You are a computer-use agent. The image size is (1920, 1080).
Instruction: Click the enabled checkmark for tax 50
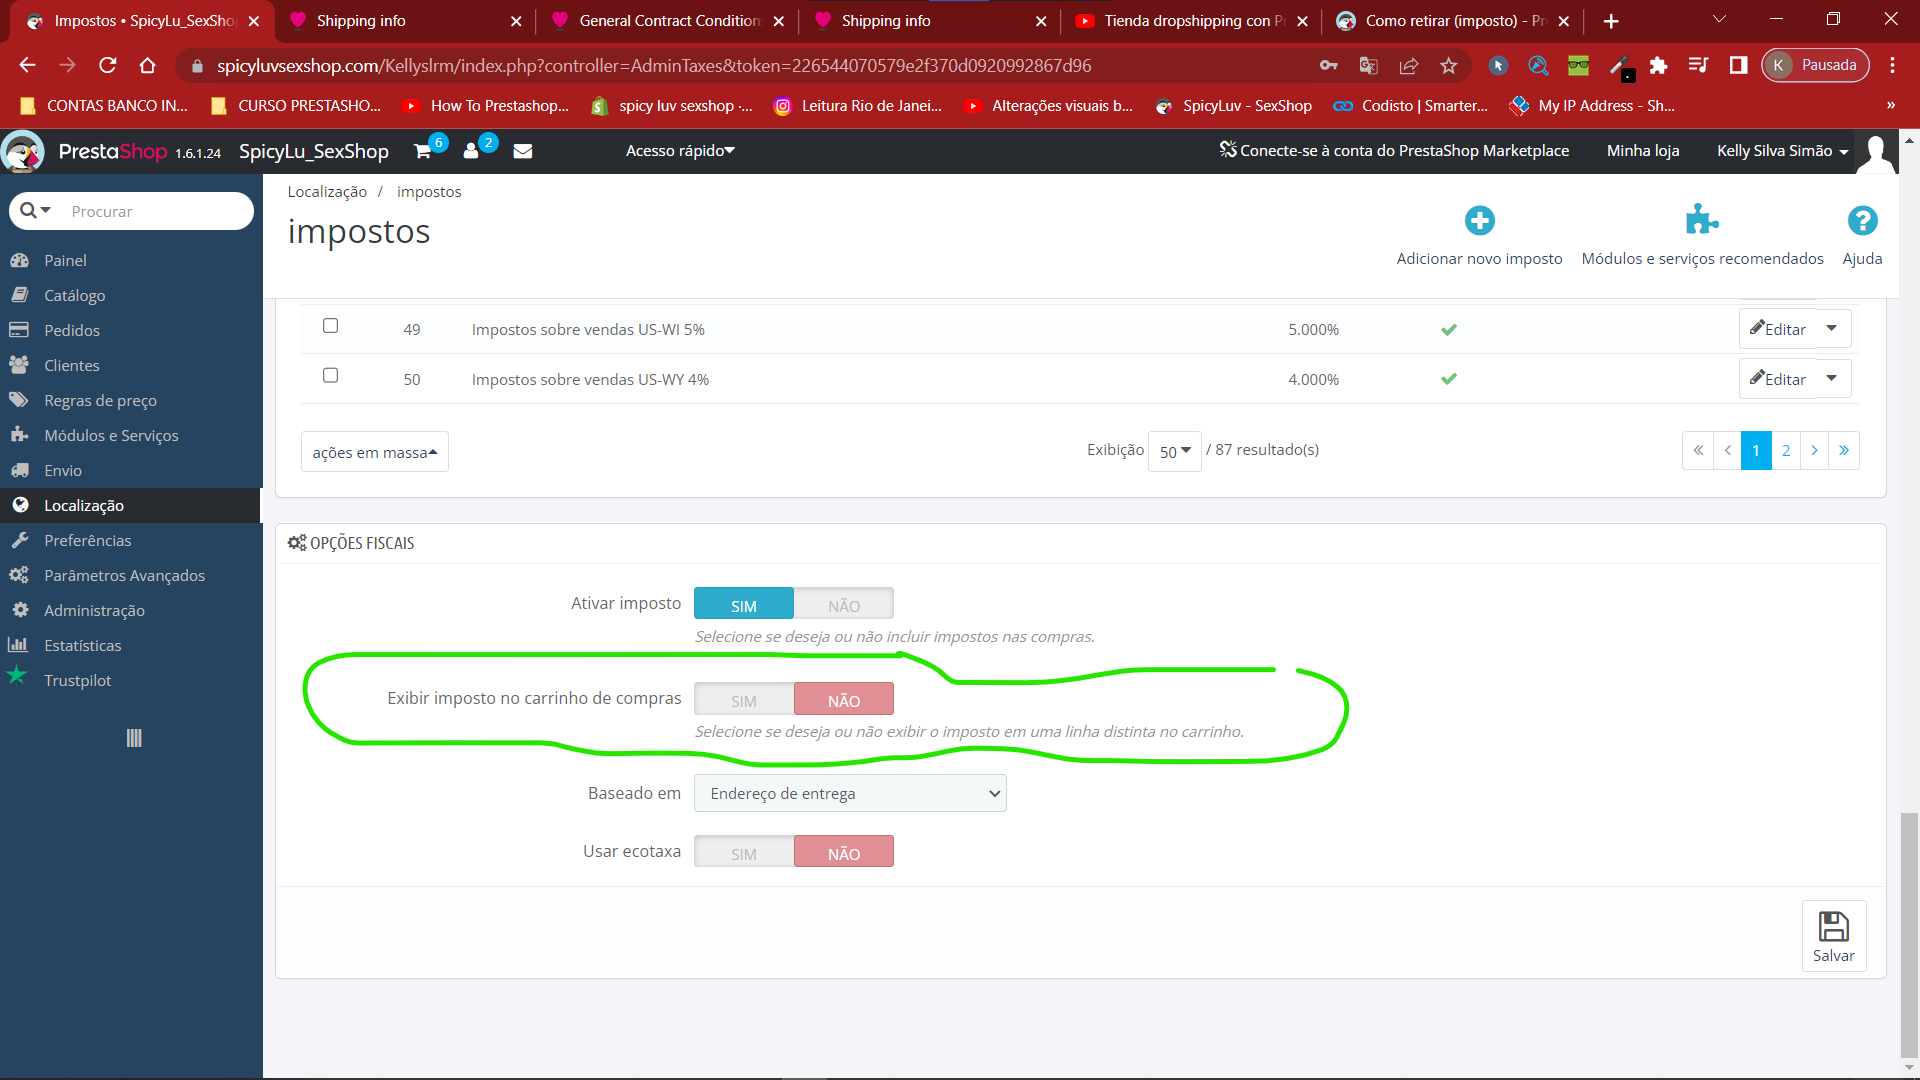(1448, 379)
